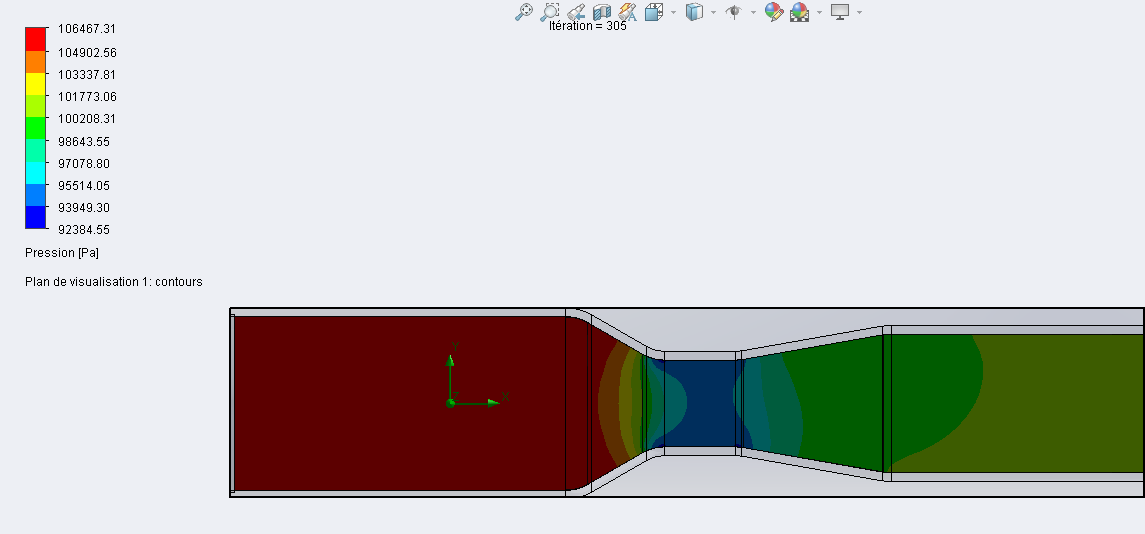Open the Edit Appearance tool
This screenshot has width=1145, height=534.
tap(773, 12)
